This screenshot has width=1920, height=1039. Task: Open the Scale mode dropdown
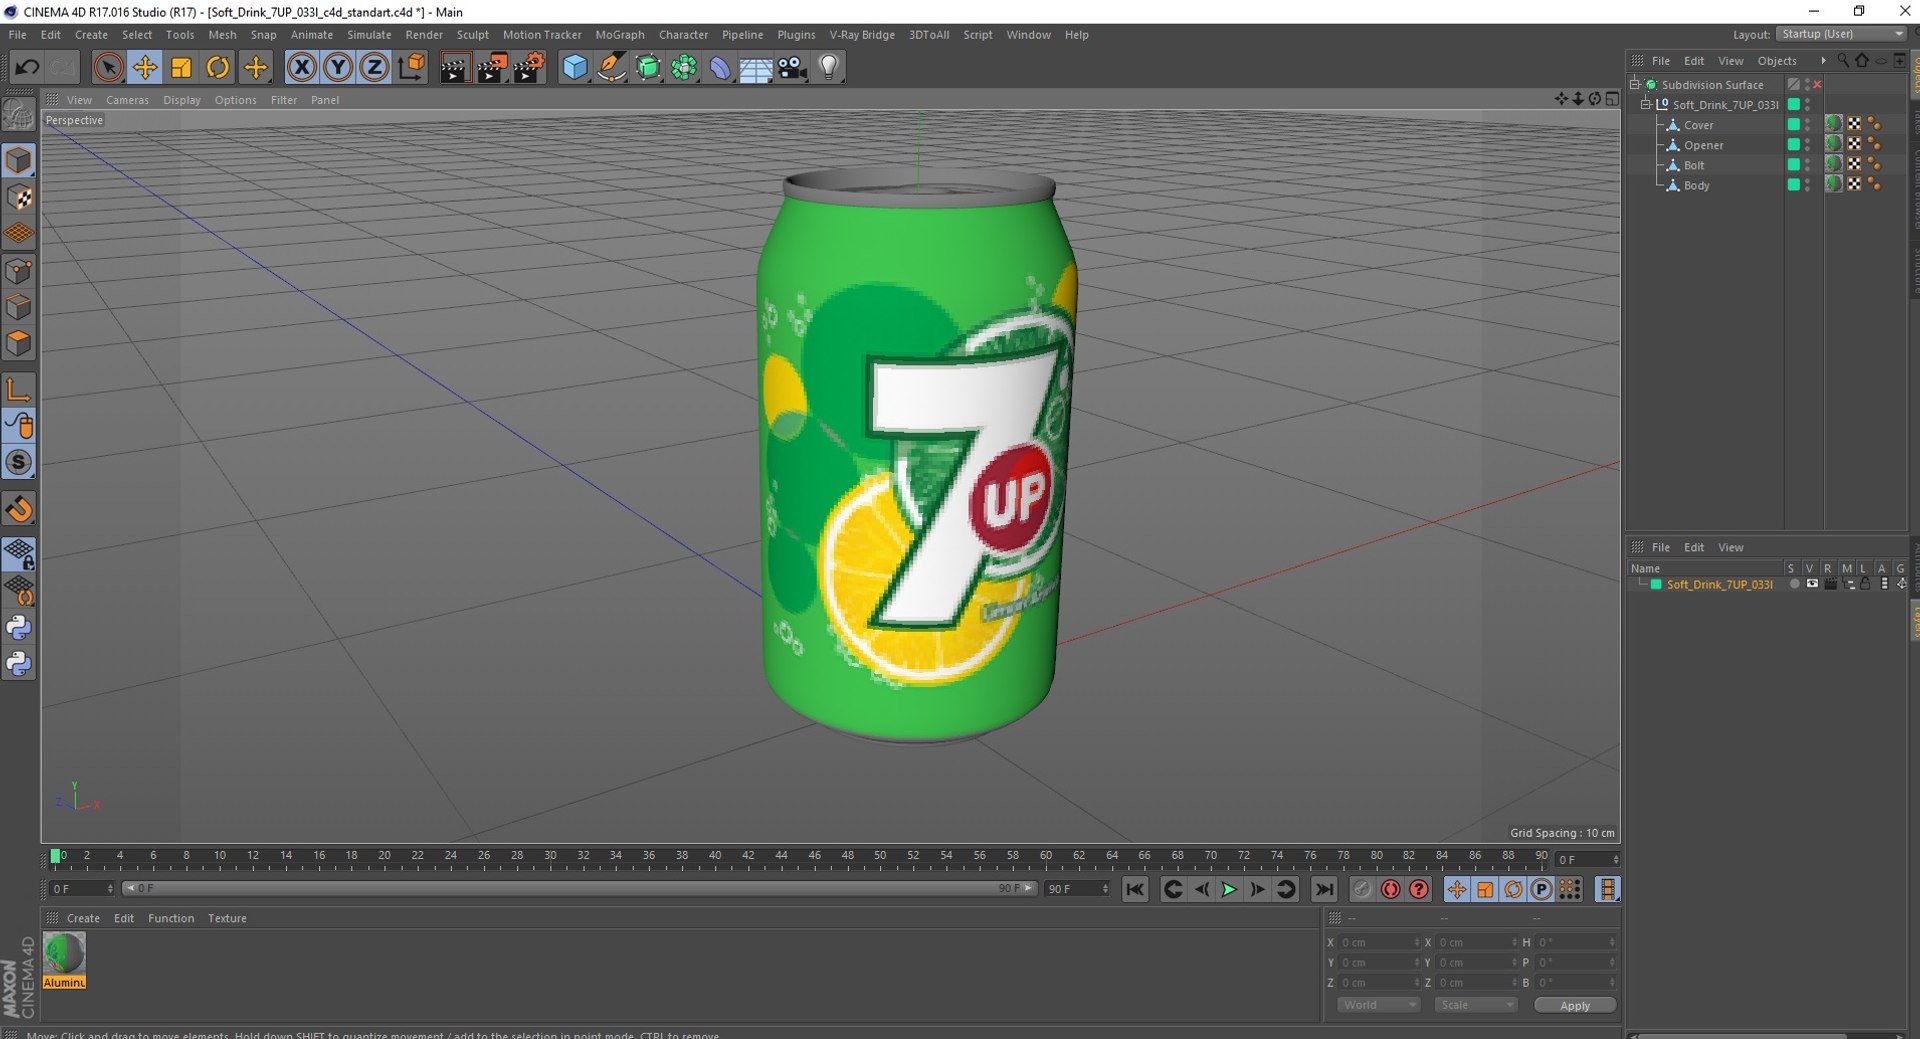(1476, 1005)
